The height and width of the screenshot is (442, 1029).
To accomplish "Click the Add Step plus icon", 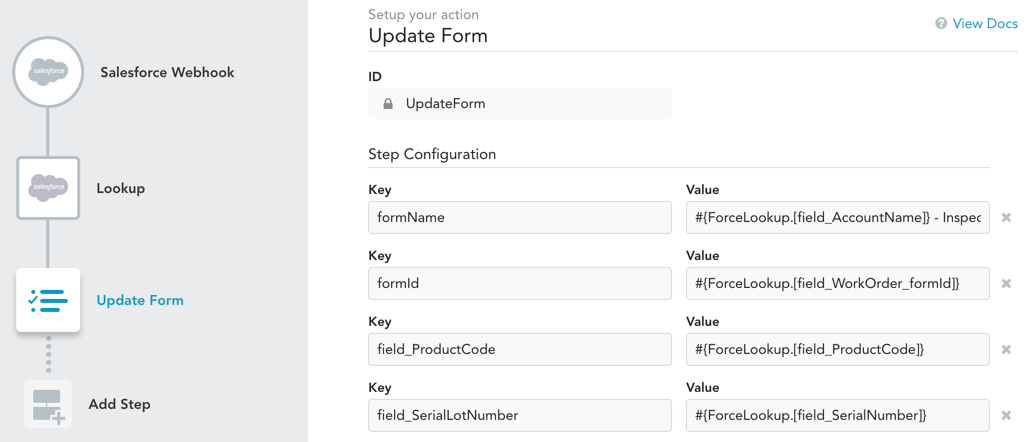I will point(48,404).
